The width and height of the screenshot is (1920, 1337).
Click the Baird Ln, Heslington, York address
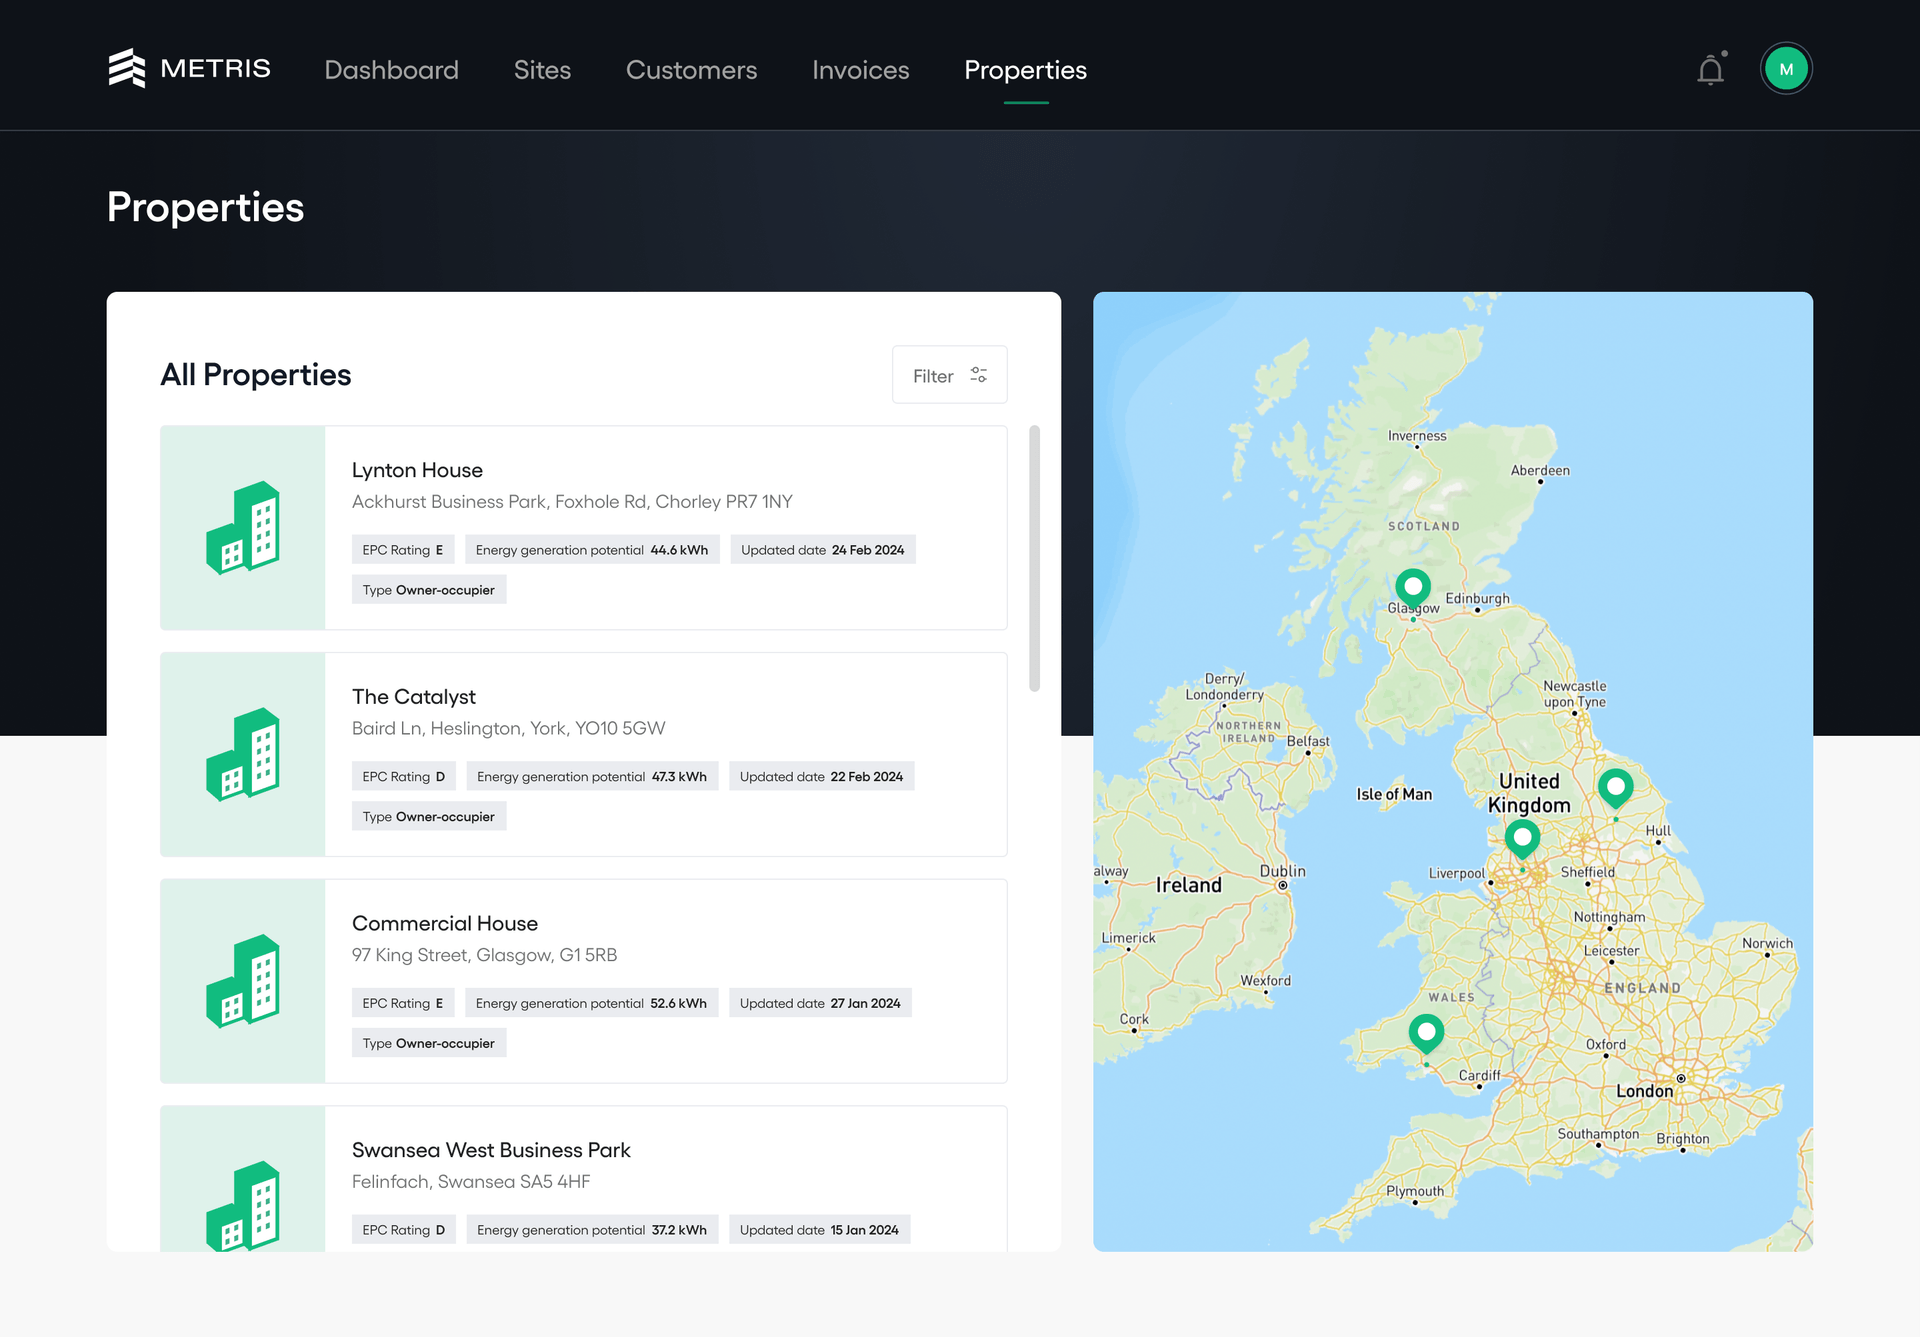[508, 729]
